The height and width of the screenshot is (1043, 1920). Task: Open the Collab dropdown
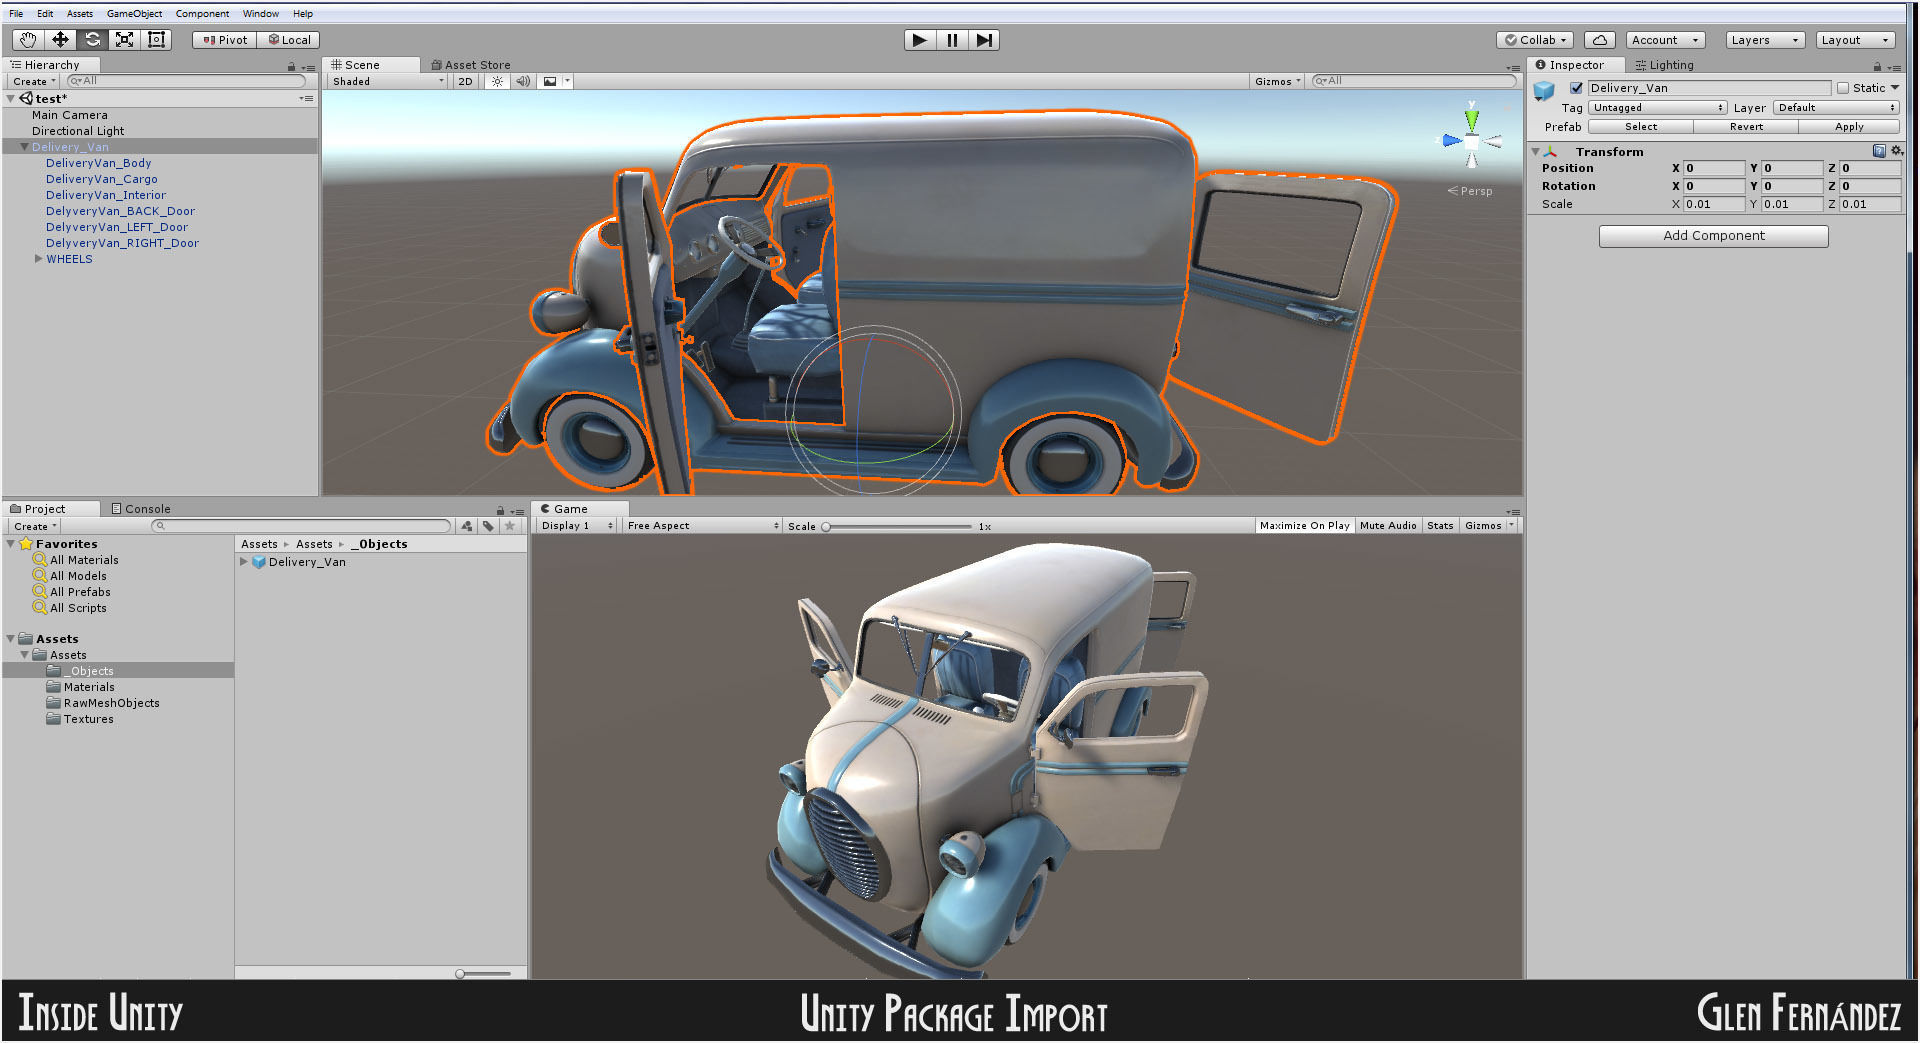1535,40
